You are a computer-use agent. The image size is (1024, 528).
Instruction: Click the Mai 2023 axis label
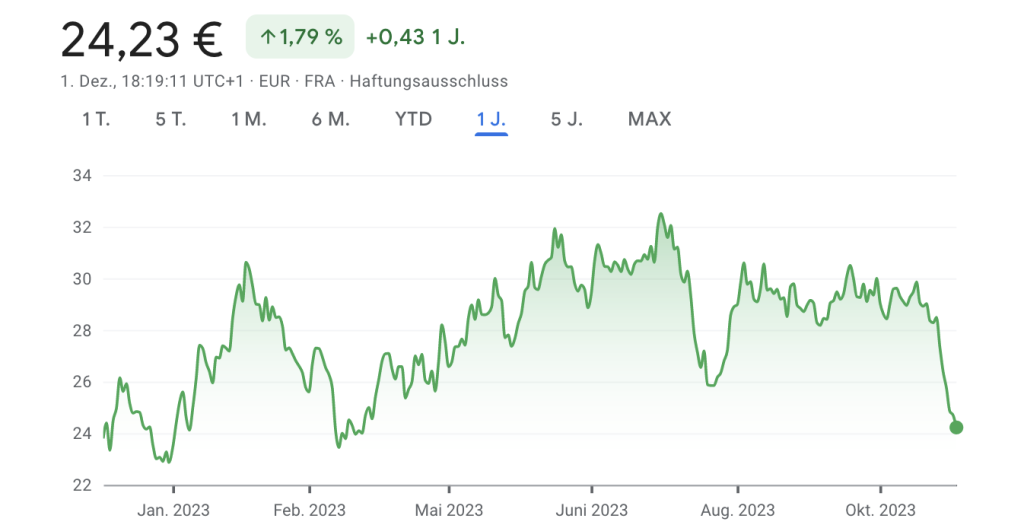pyautogui.click(x=449, y=510)
